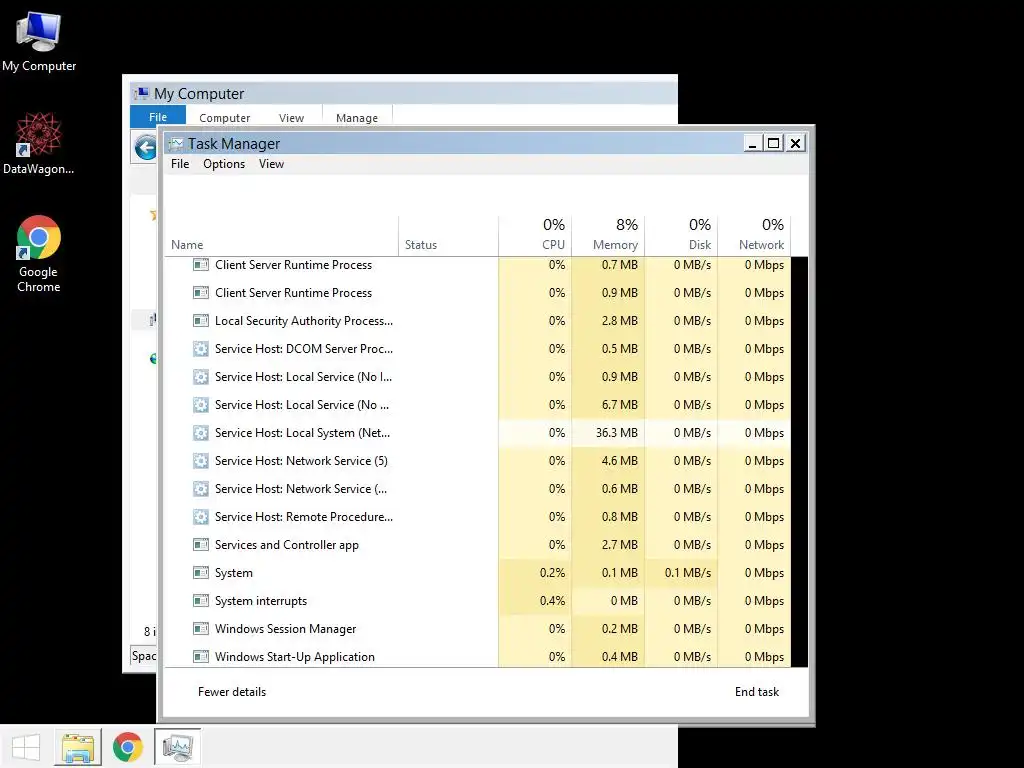Sort processes by the Name column
The height and width of the screenshot is (768, 1024).
pyautogui.click(x=281, y=236)
